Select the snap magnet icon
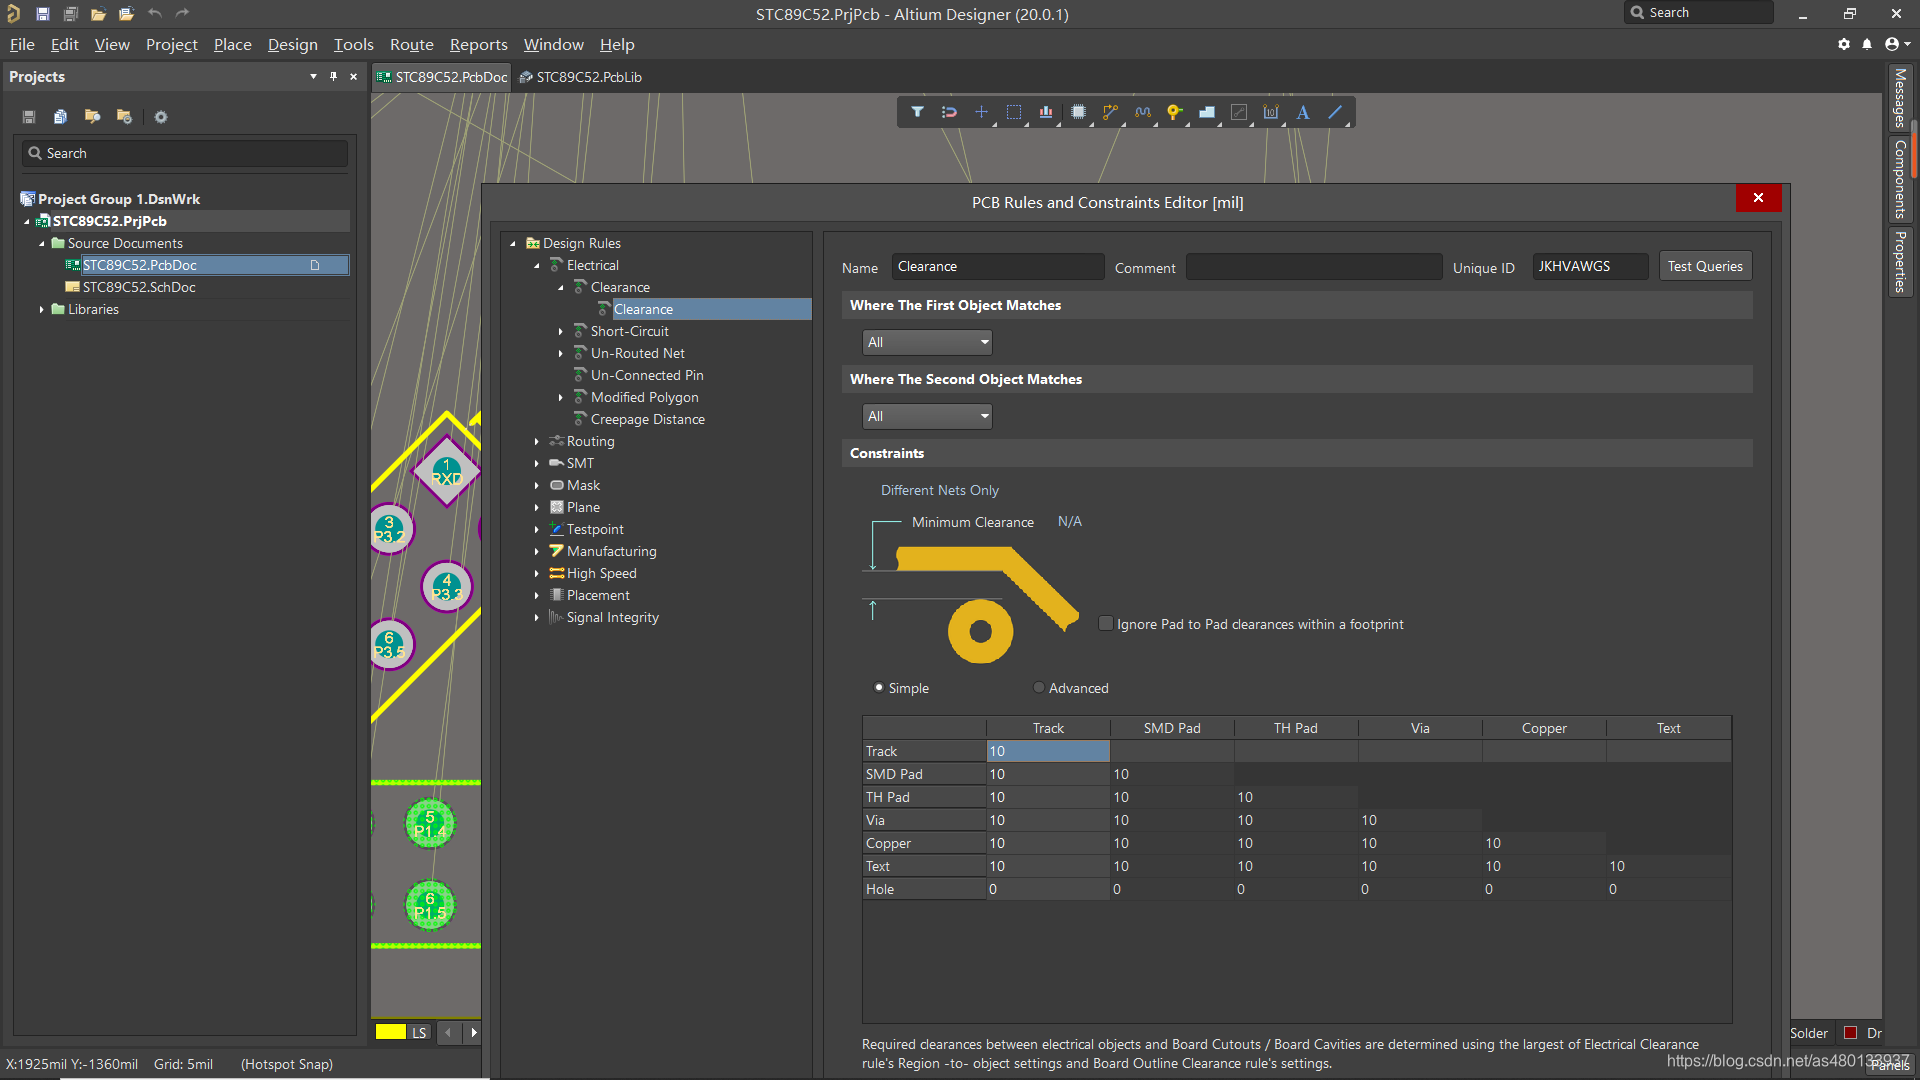Viewport: 1920px width, 1080px height. tap(949, 112)
